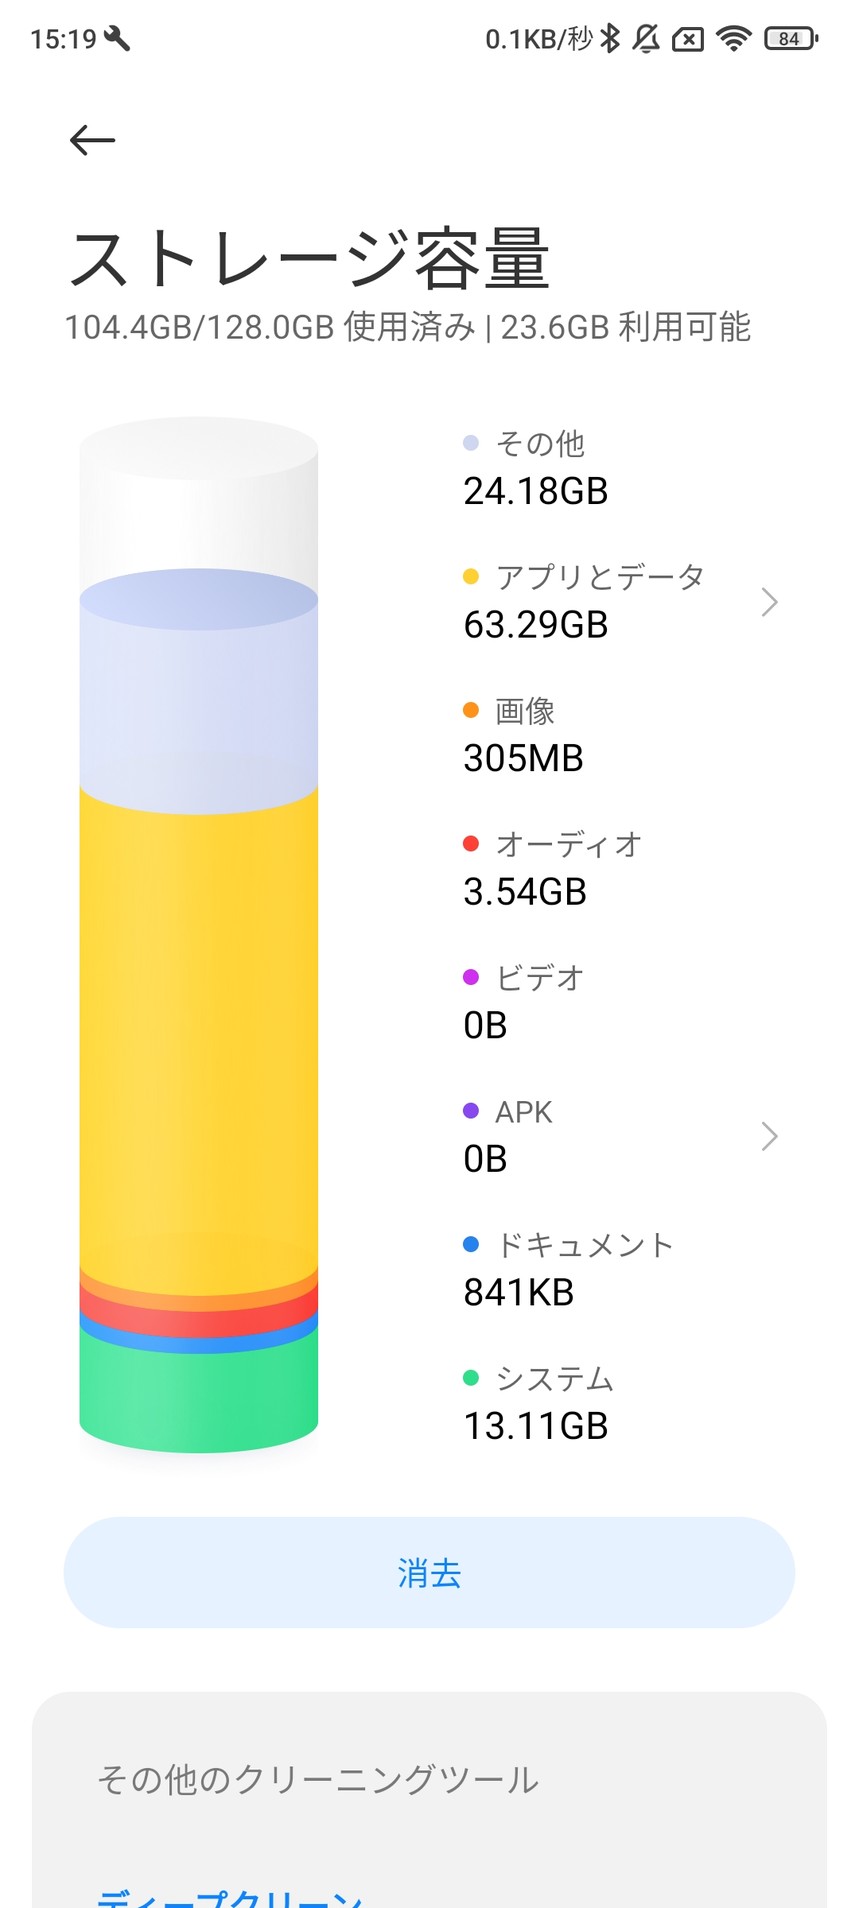Tap the ドキュメント 841KB entry
859x1908 pixels.
pos(568,1269)
